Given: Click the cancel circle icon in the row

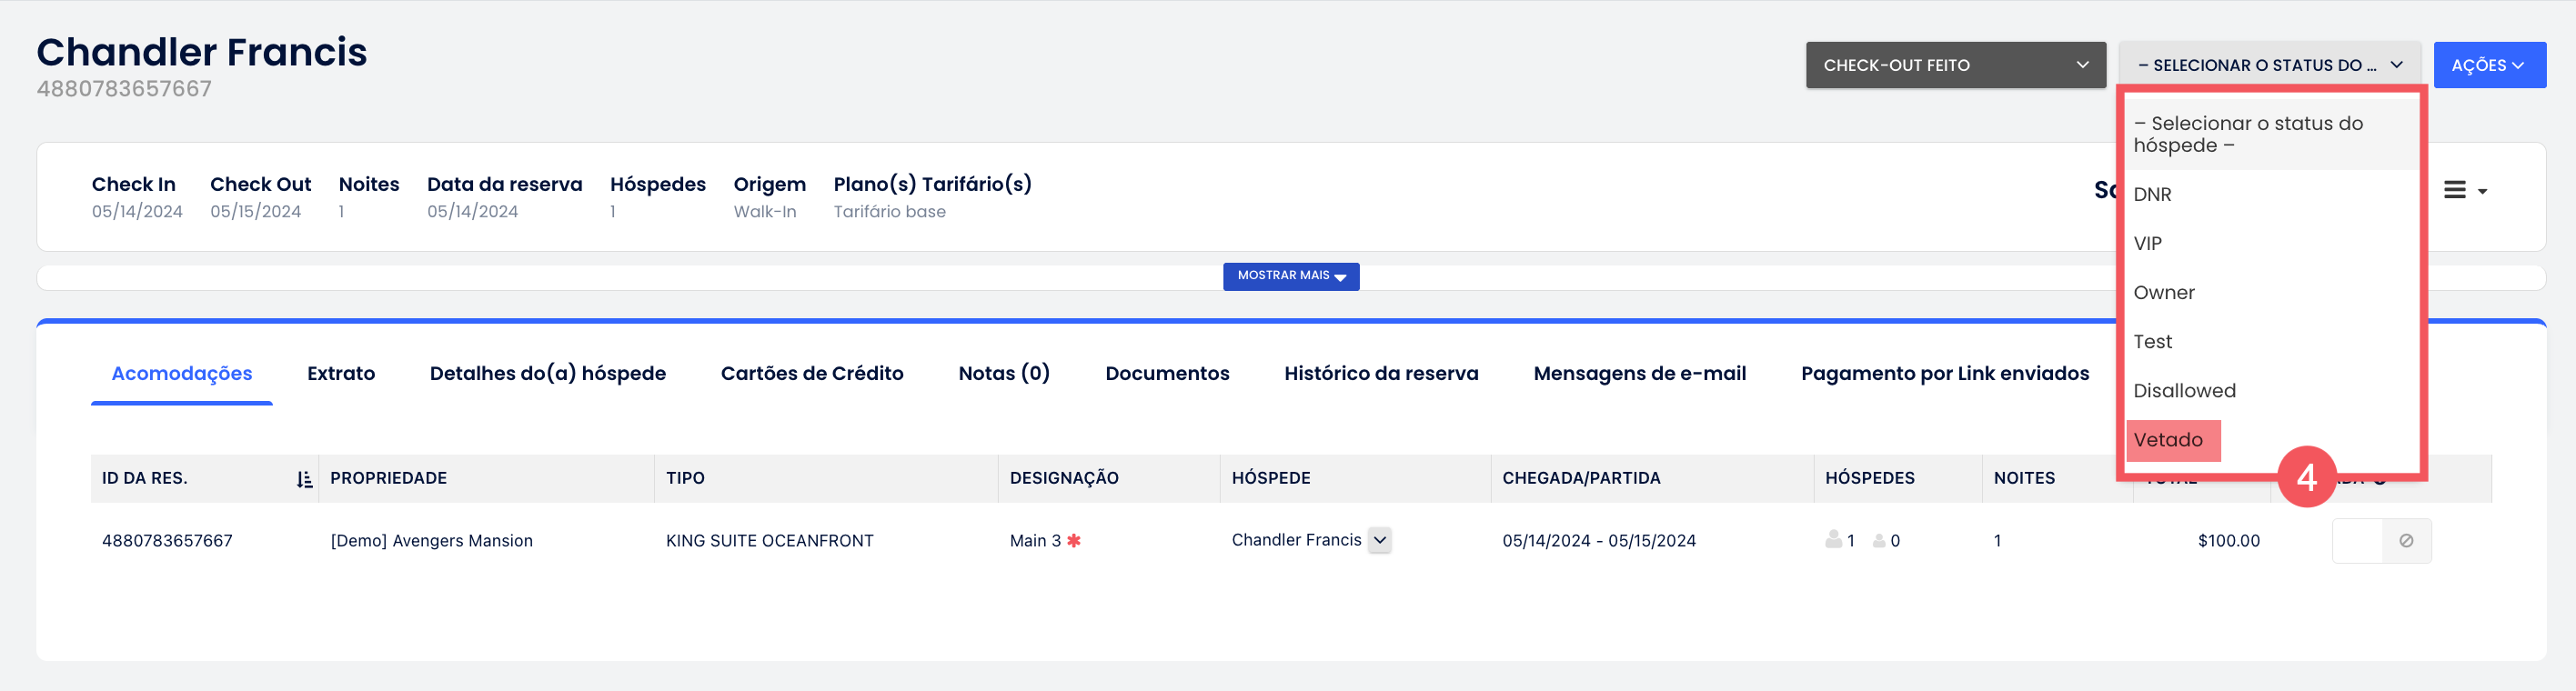Looking at the screenshot, I should [x=2406, y=541].
